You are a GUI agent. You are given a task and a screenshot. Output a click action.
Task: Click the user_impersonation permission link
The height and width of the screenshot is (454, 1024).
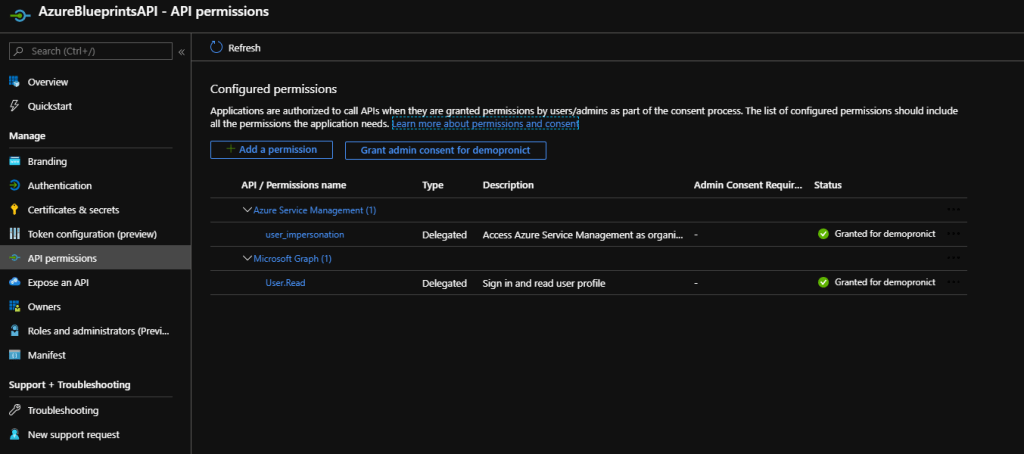304,235
